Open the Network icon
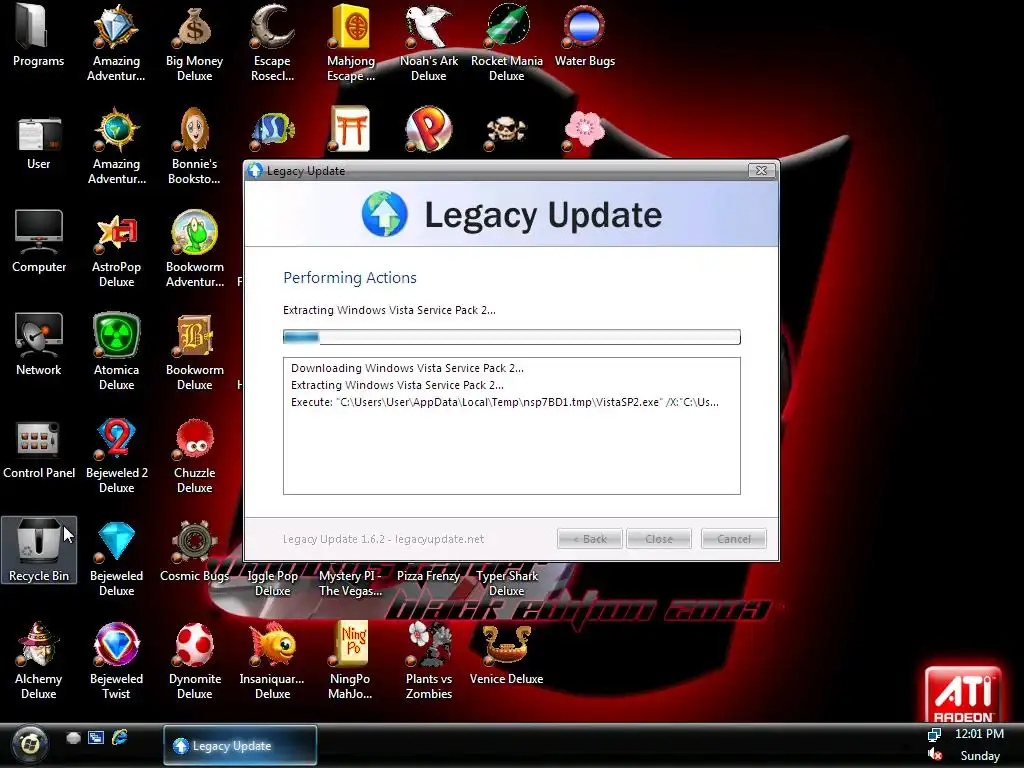 pyautogui.click(x=39, y=344)
